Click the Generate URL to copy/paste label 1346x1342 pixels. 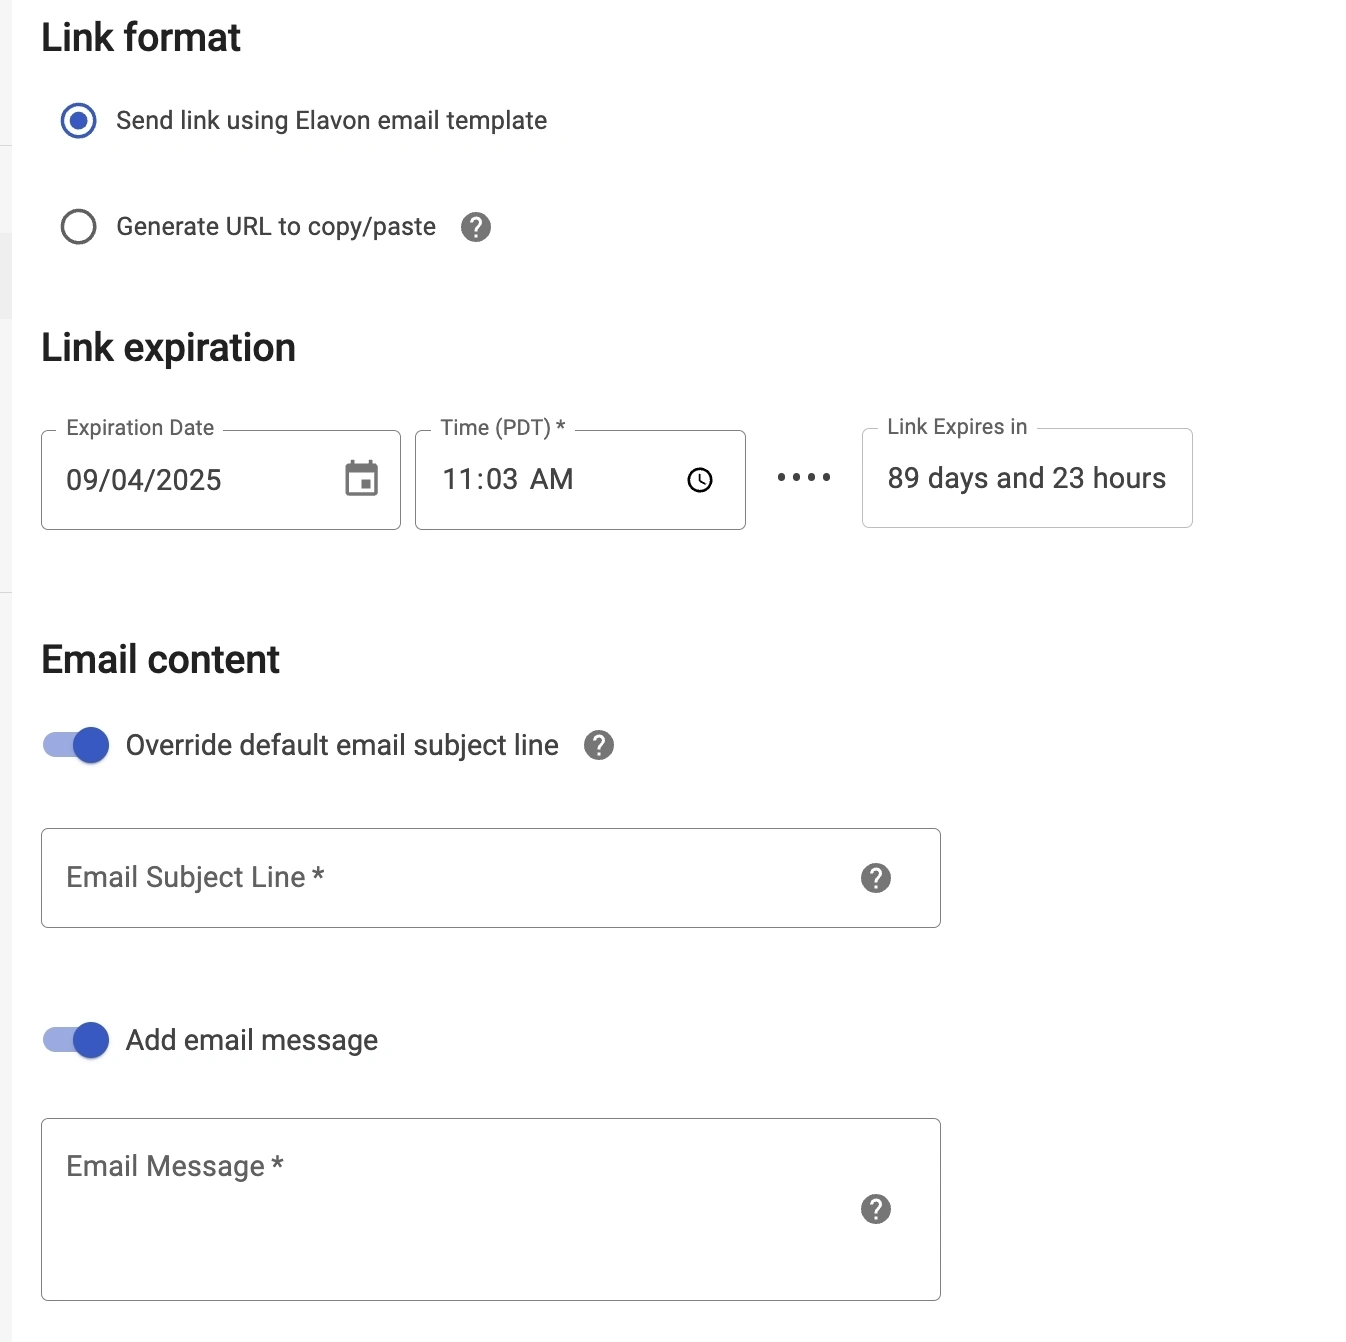[276, 227]
